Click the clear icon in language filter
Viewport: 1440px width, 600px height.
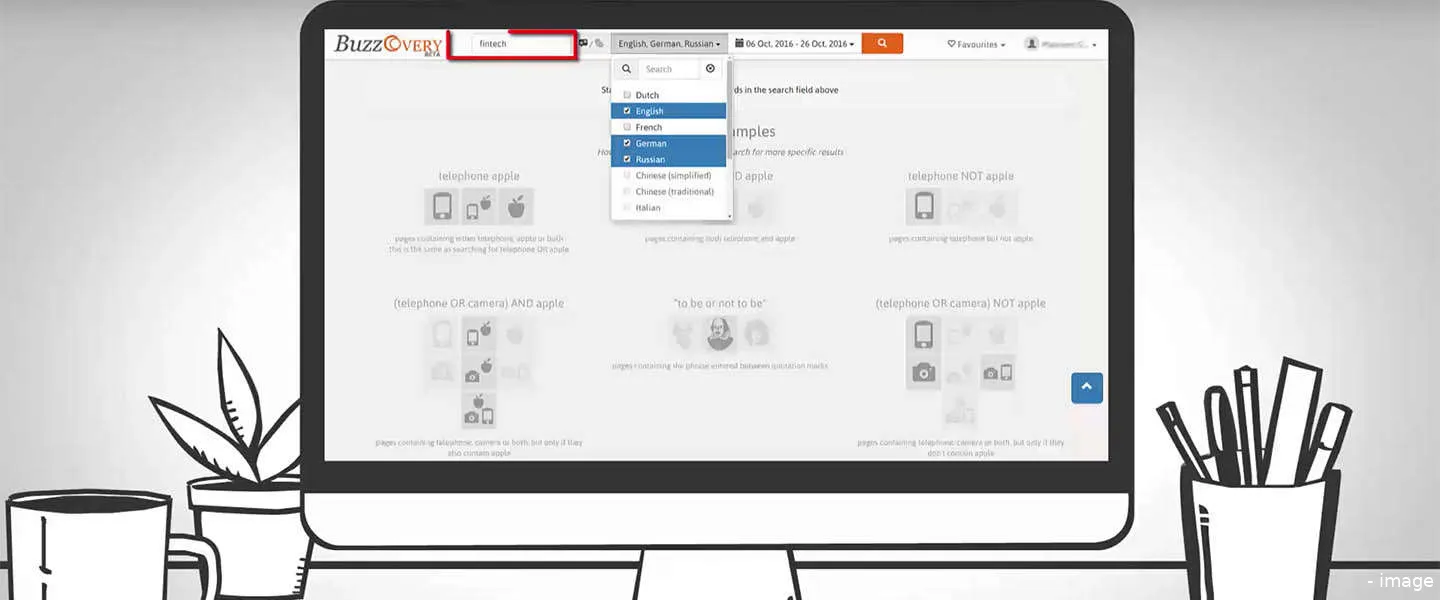tap(710, 69)
